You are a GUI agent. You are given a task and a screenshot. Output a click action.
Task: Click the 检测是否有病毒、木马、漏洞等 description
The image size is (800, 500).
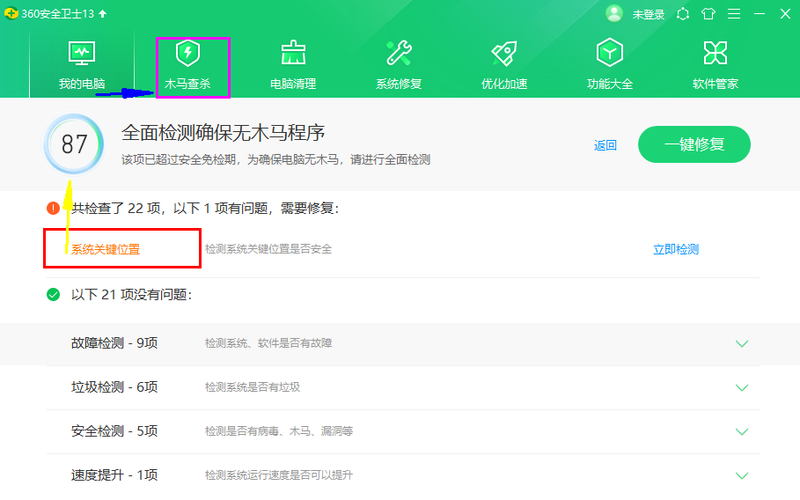(x=279, y=431)
